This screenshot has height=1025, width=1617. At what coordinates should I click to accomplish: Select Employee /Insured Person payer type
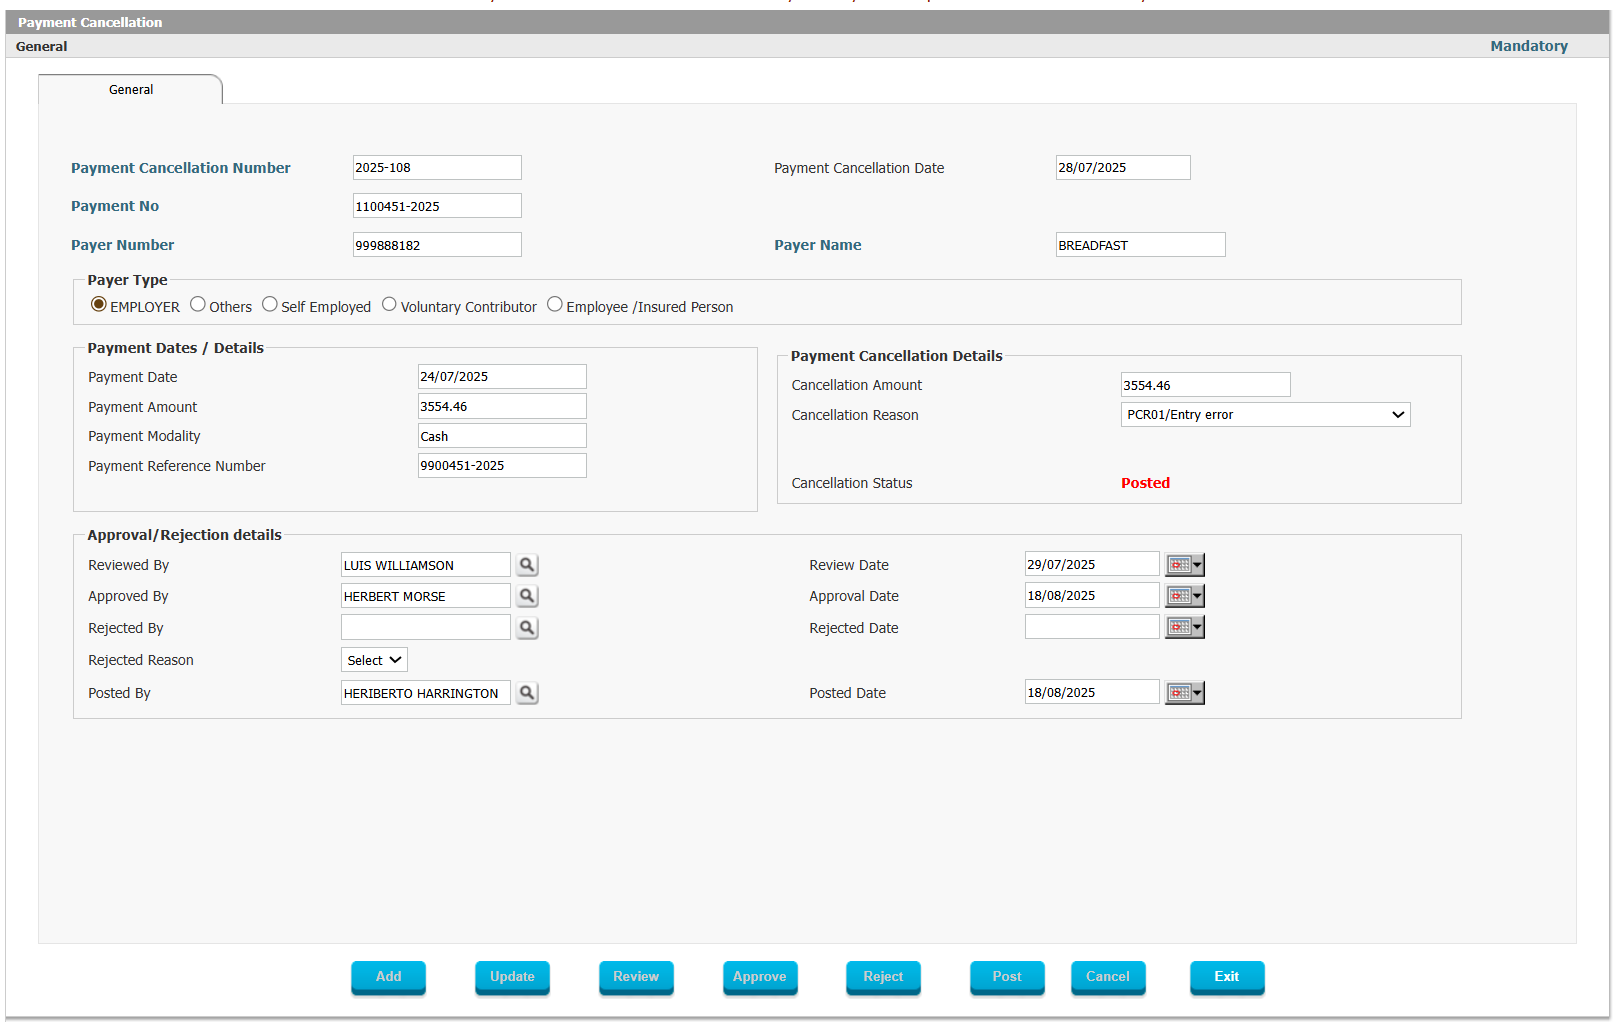click(x=555, y=304)
